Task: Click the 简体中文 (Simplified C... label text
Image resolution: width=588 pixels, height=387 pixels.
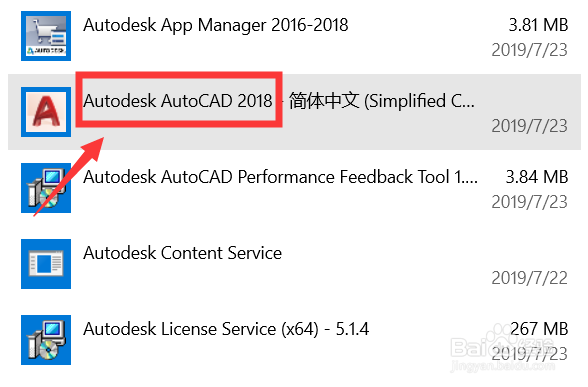Action: [x=381, y=101]
